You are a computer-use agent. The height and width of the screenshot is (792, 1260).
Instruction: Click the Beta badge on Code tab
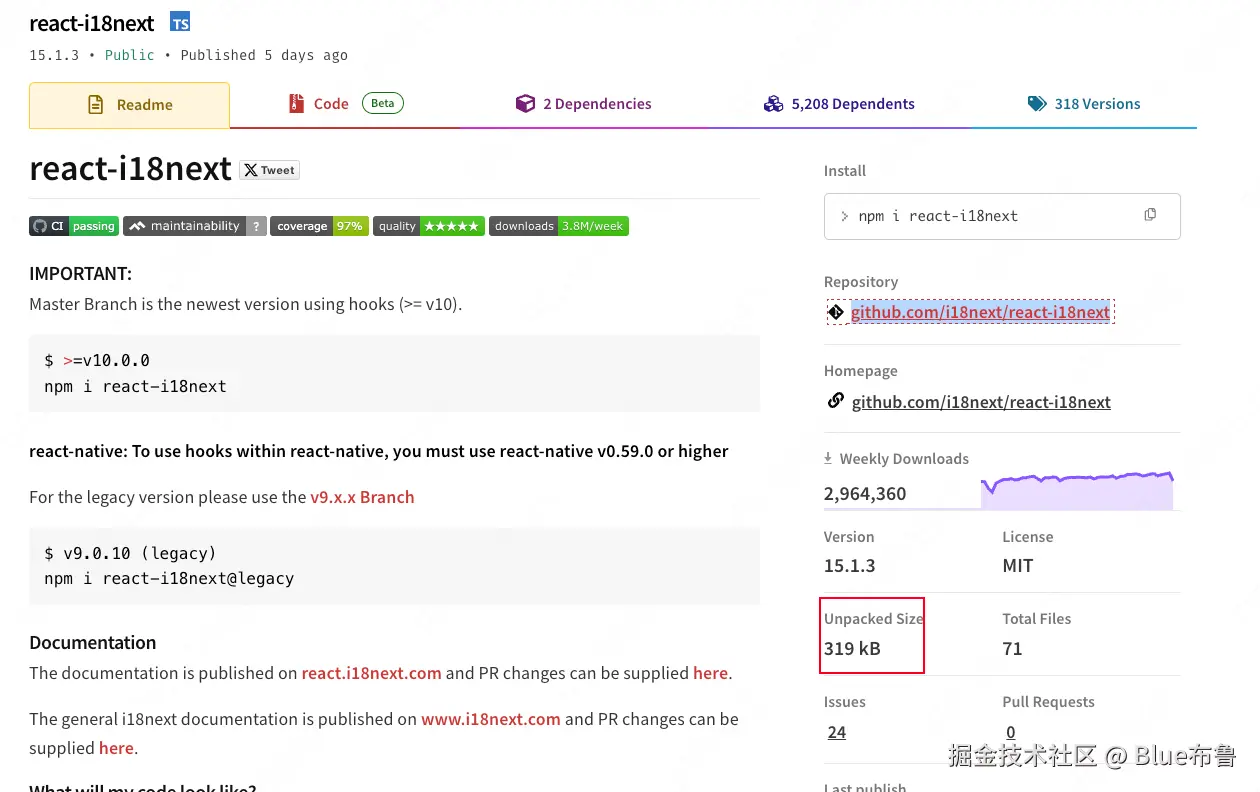click(x=383, y=103)
